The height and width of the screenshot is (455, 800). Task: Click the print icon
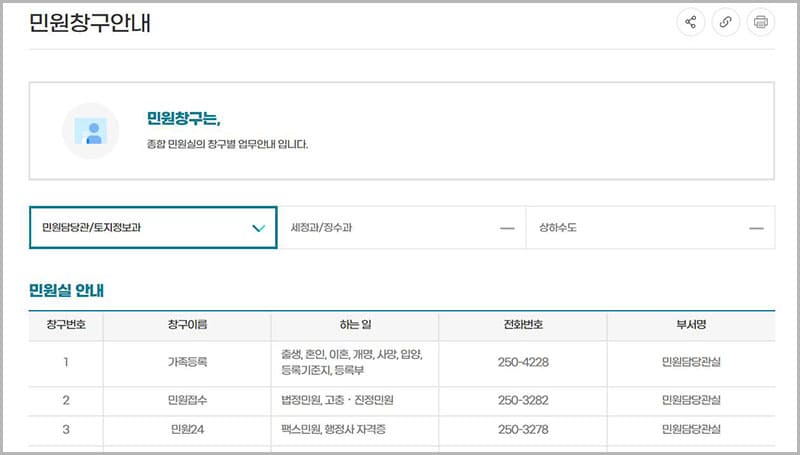pyautogui.click(x=761, y=22)
